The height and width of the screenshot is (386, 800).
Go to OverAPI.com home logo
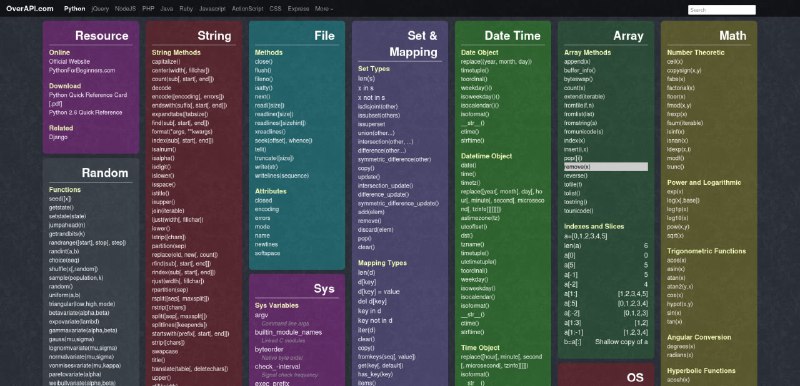click(30, 9)
